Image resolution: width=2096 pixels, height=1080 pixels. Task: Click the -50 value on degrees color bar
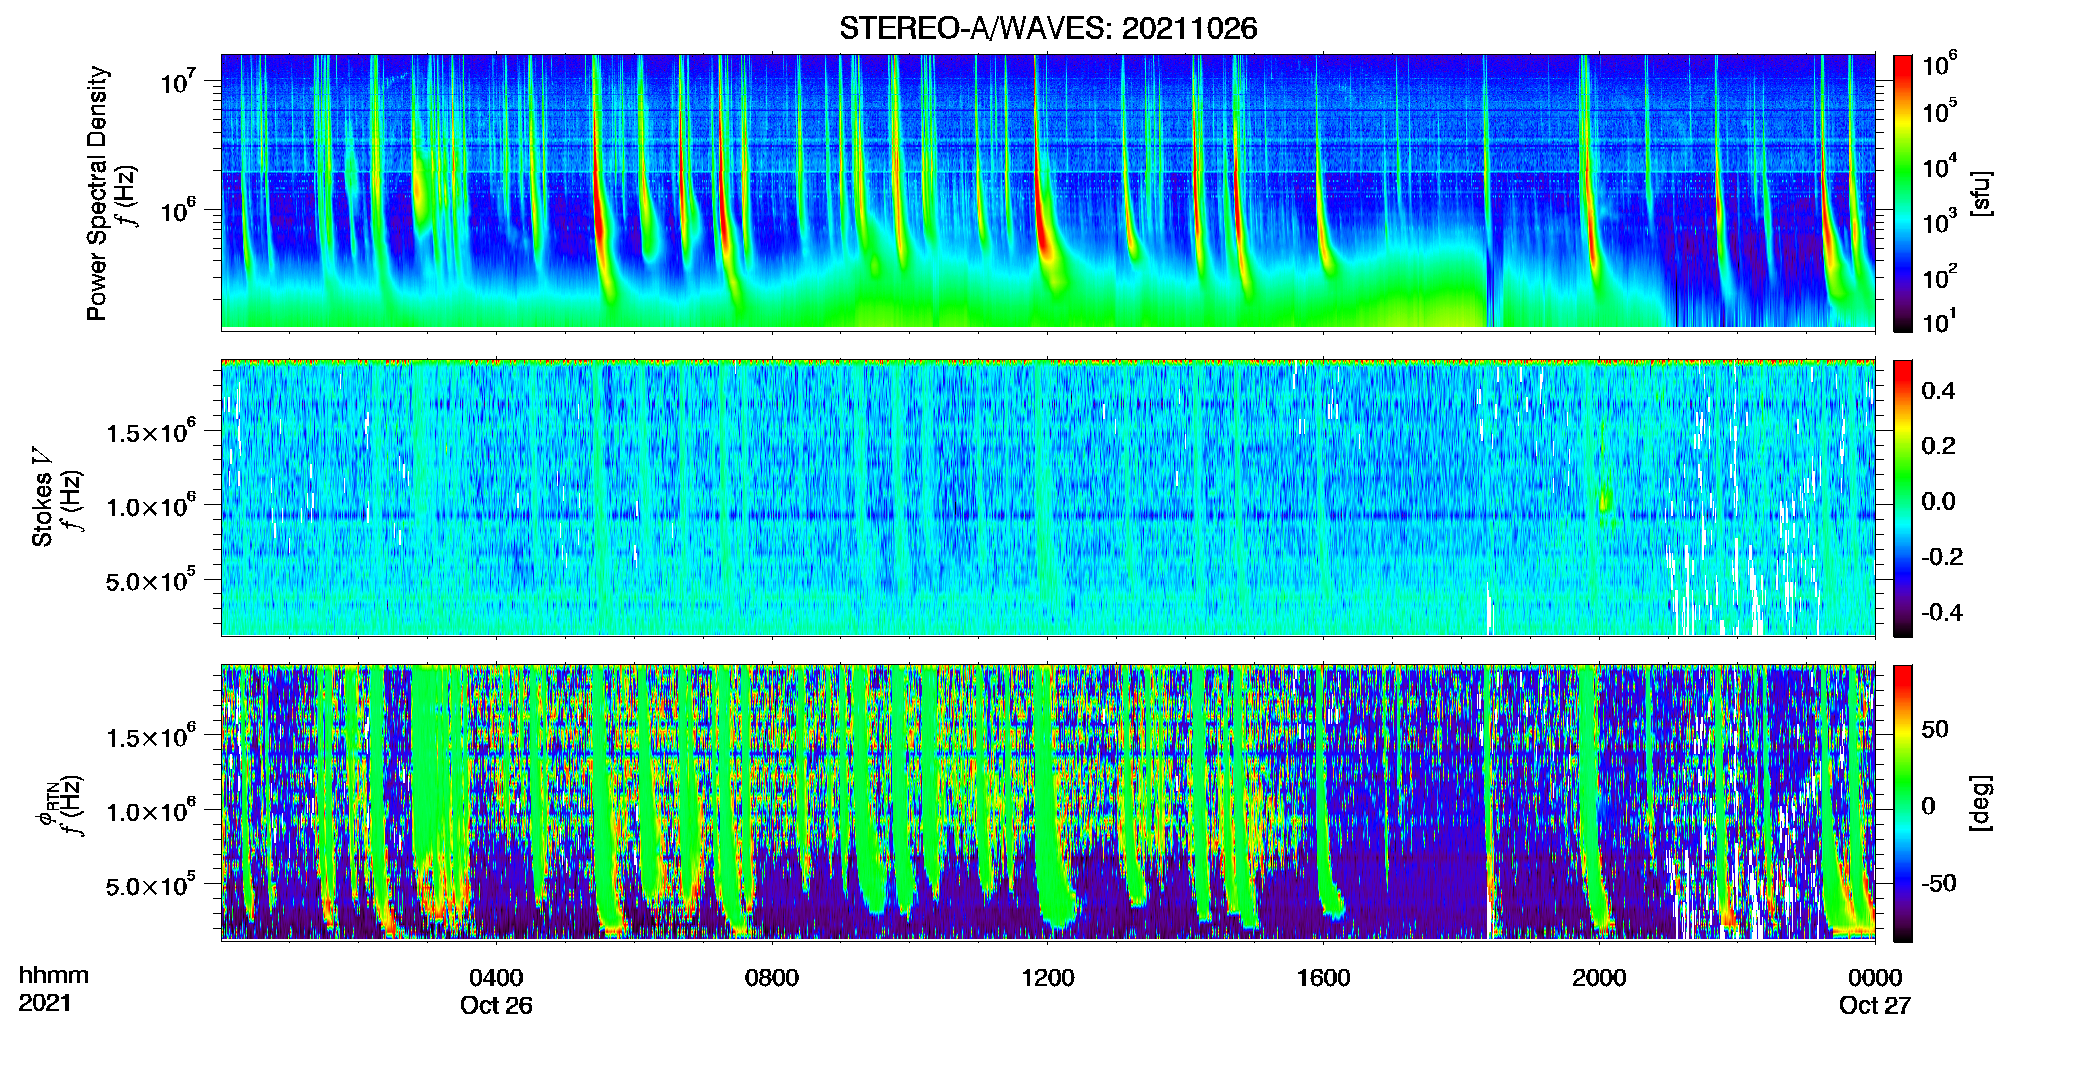pos(1939,883)
